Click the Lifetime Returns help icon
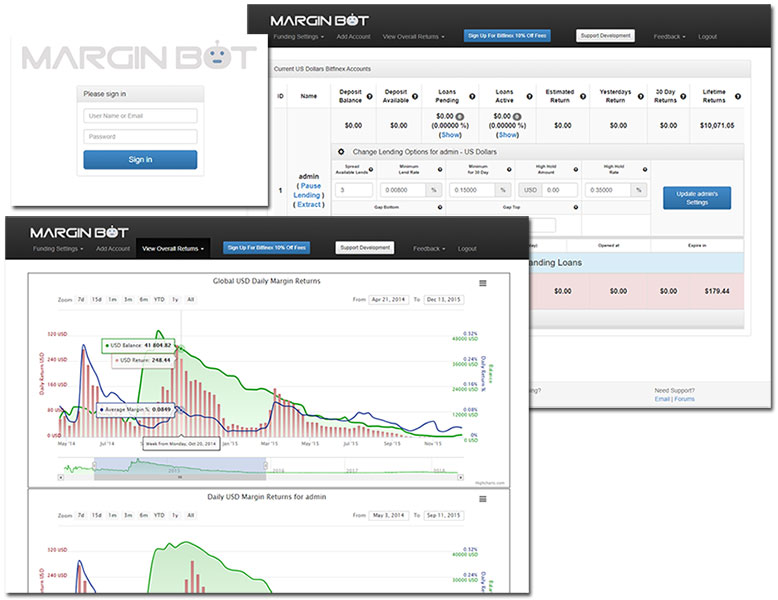The width and height of the screenshot is (778, 600). pyautogui.click(x=738, y=96)
